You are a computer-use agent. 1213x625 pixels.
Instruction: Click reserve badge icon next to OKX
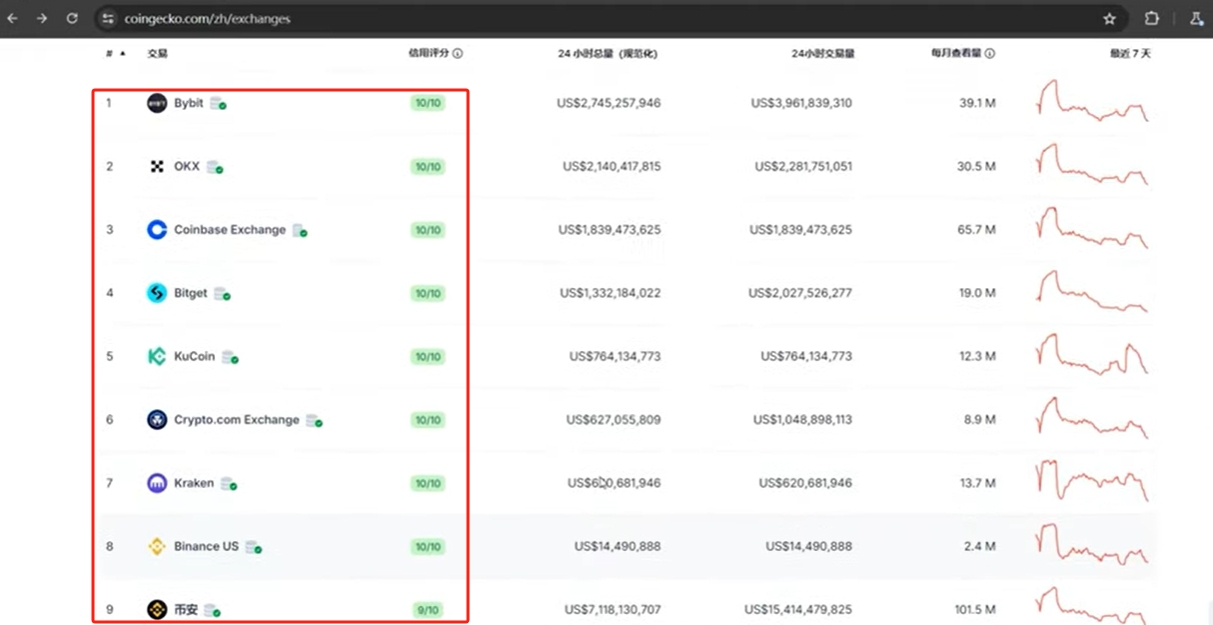point(215,168)
